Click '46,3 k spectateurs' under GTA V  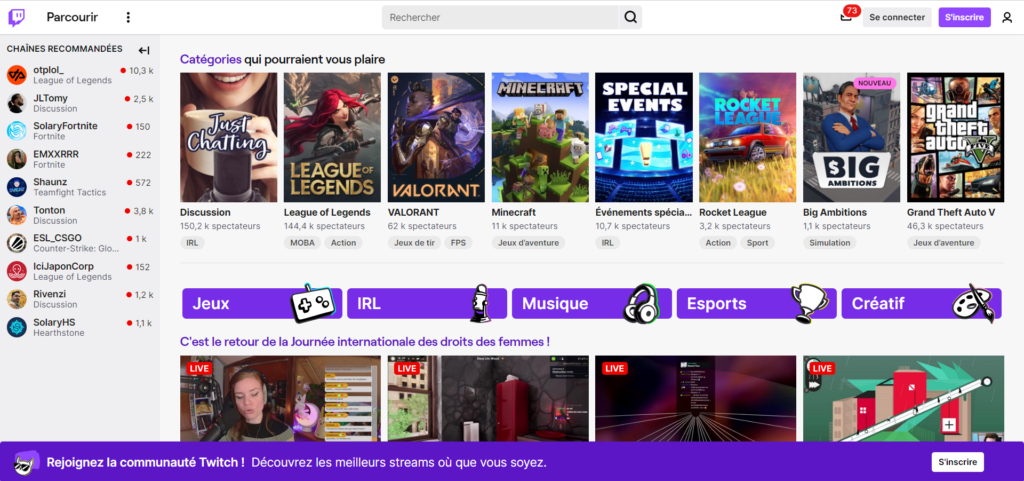(945, 226)
